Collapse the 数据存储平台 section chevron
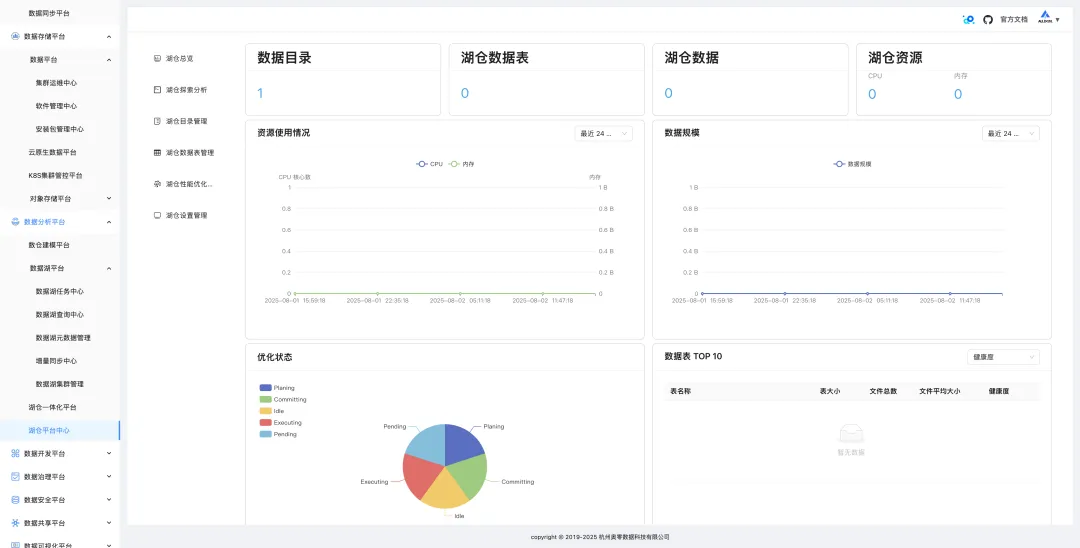1080x548 pixels. 109,36
